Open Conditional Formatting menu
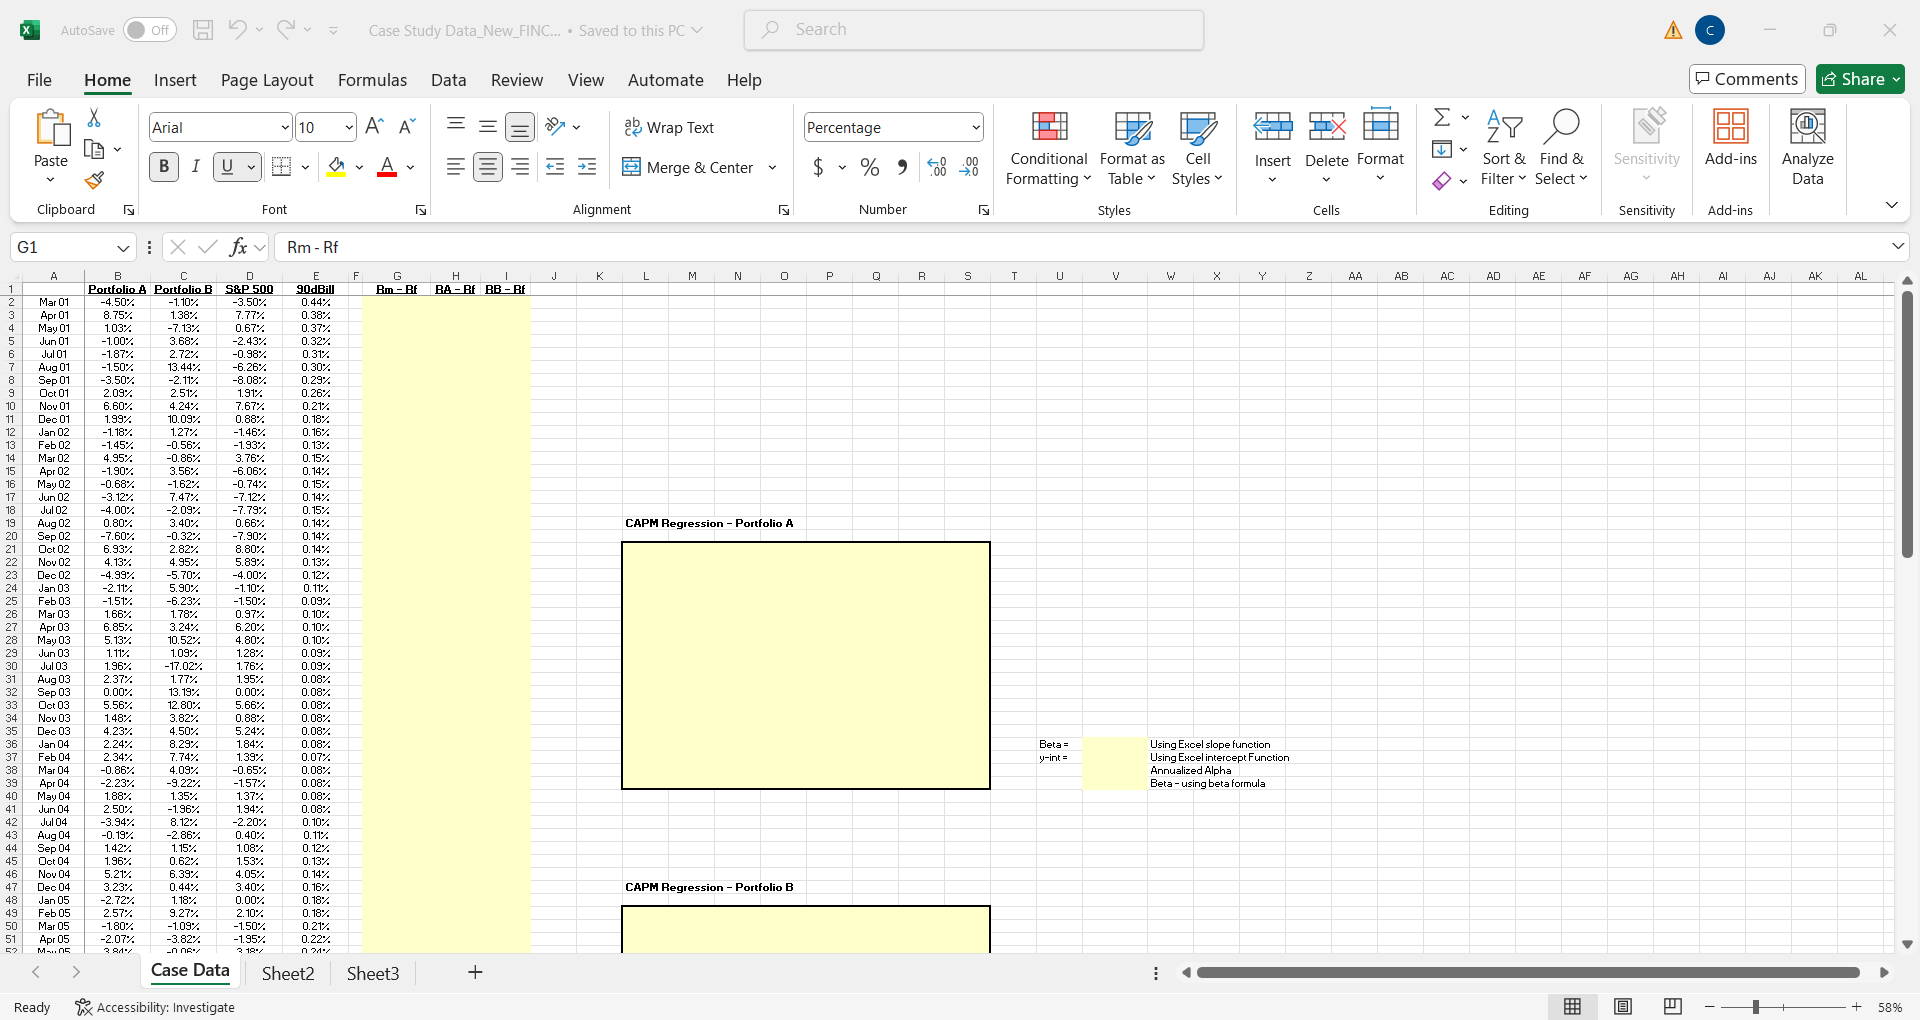Viewport: 1920px width, 1020px height. pos(1047,148)
